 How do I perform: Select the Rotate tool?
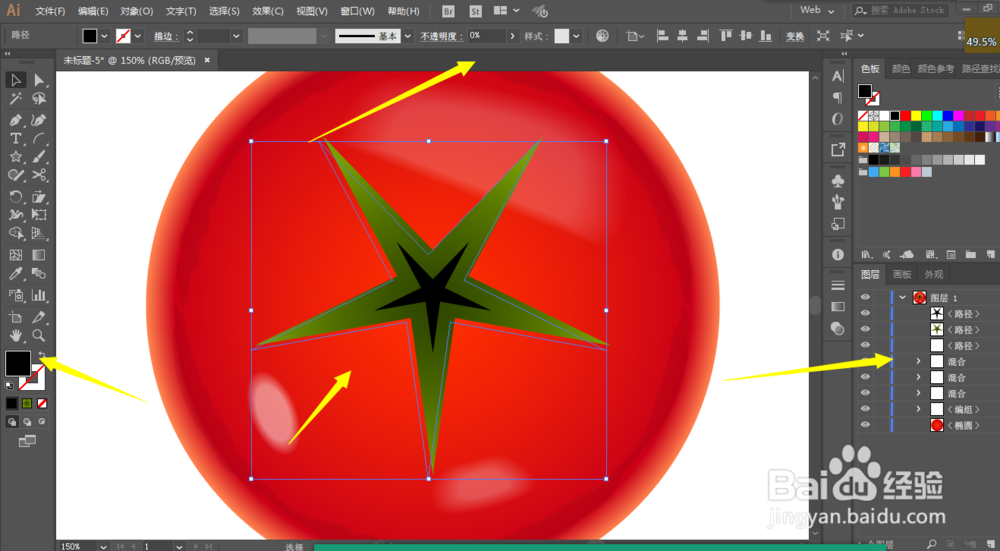pyautogui.click(x=16, y=196)
